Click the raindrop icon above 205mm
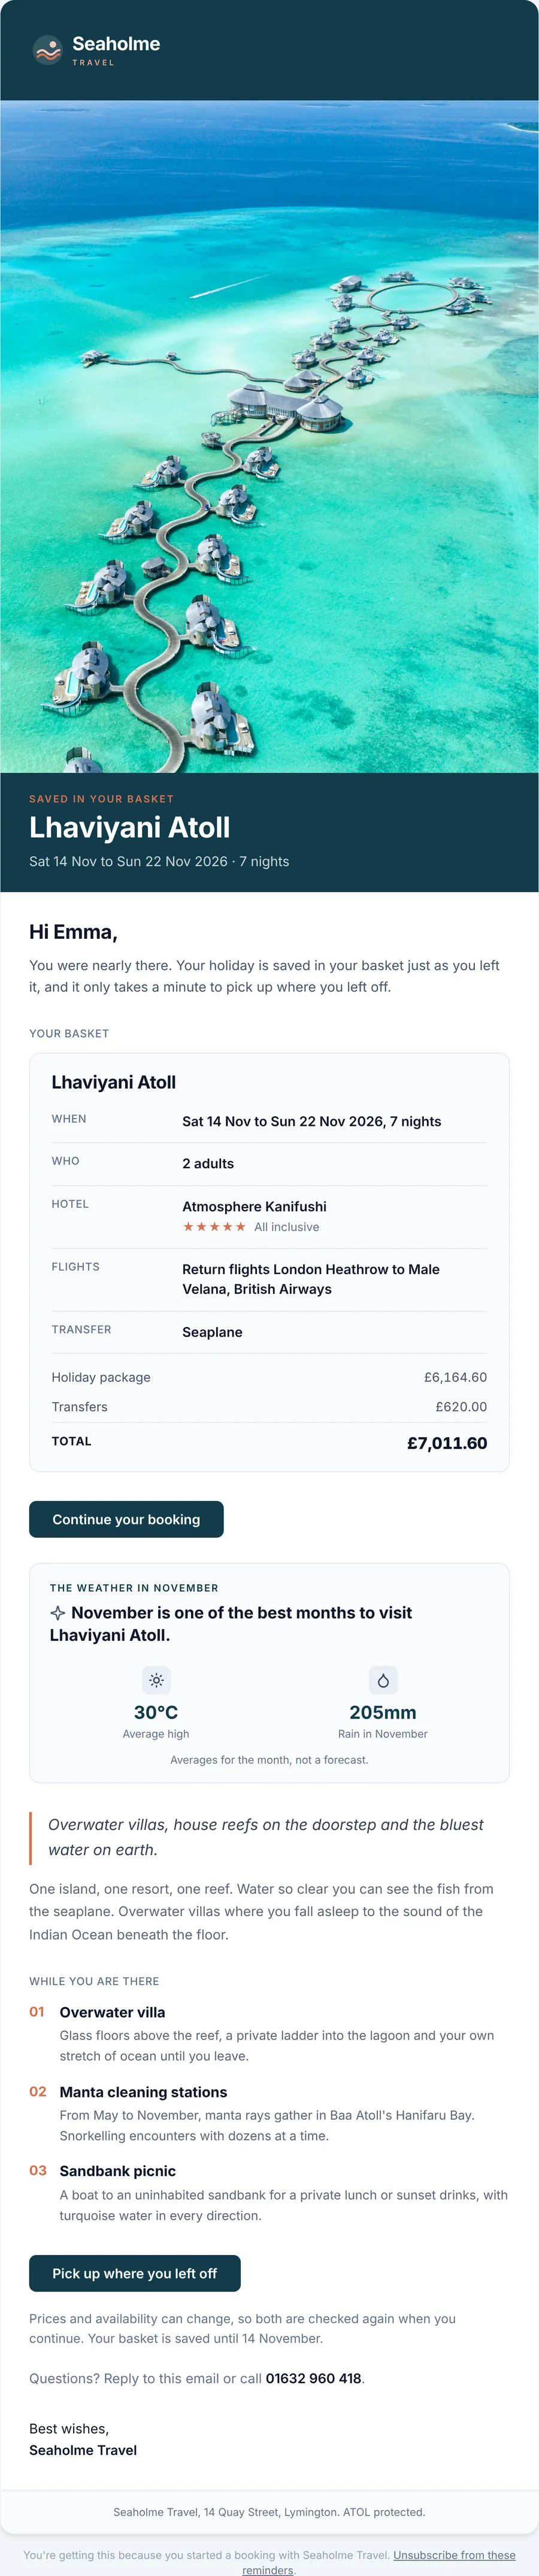Viewport: 539px width, 2576px height. tap(383, 1680)
